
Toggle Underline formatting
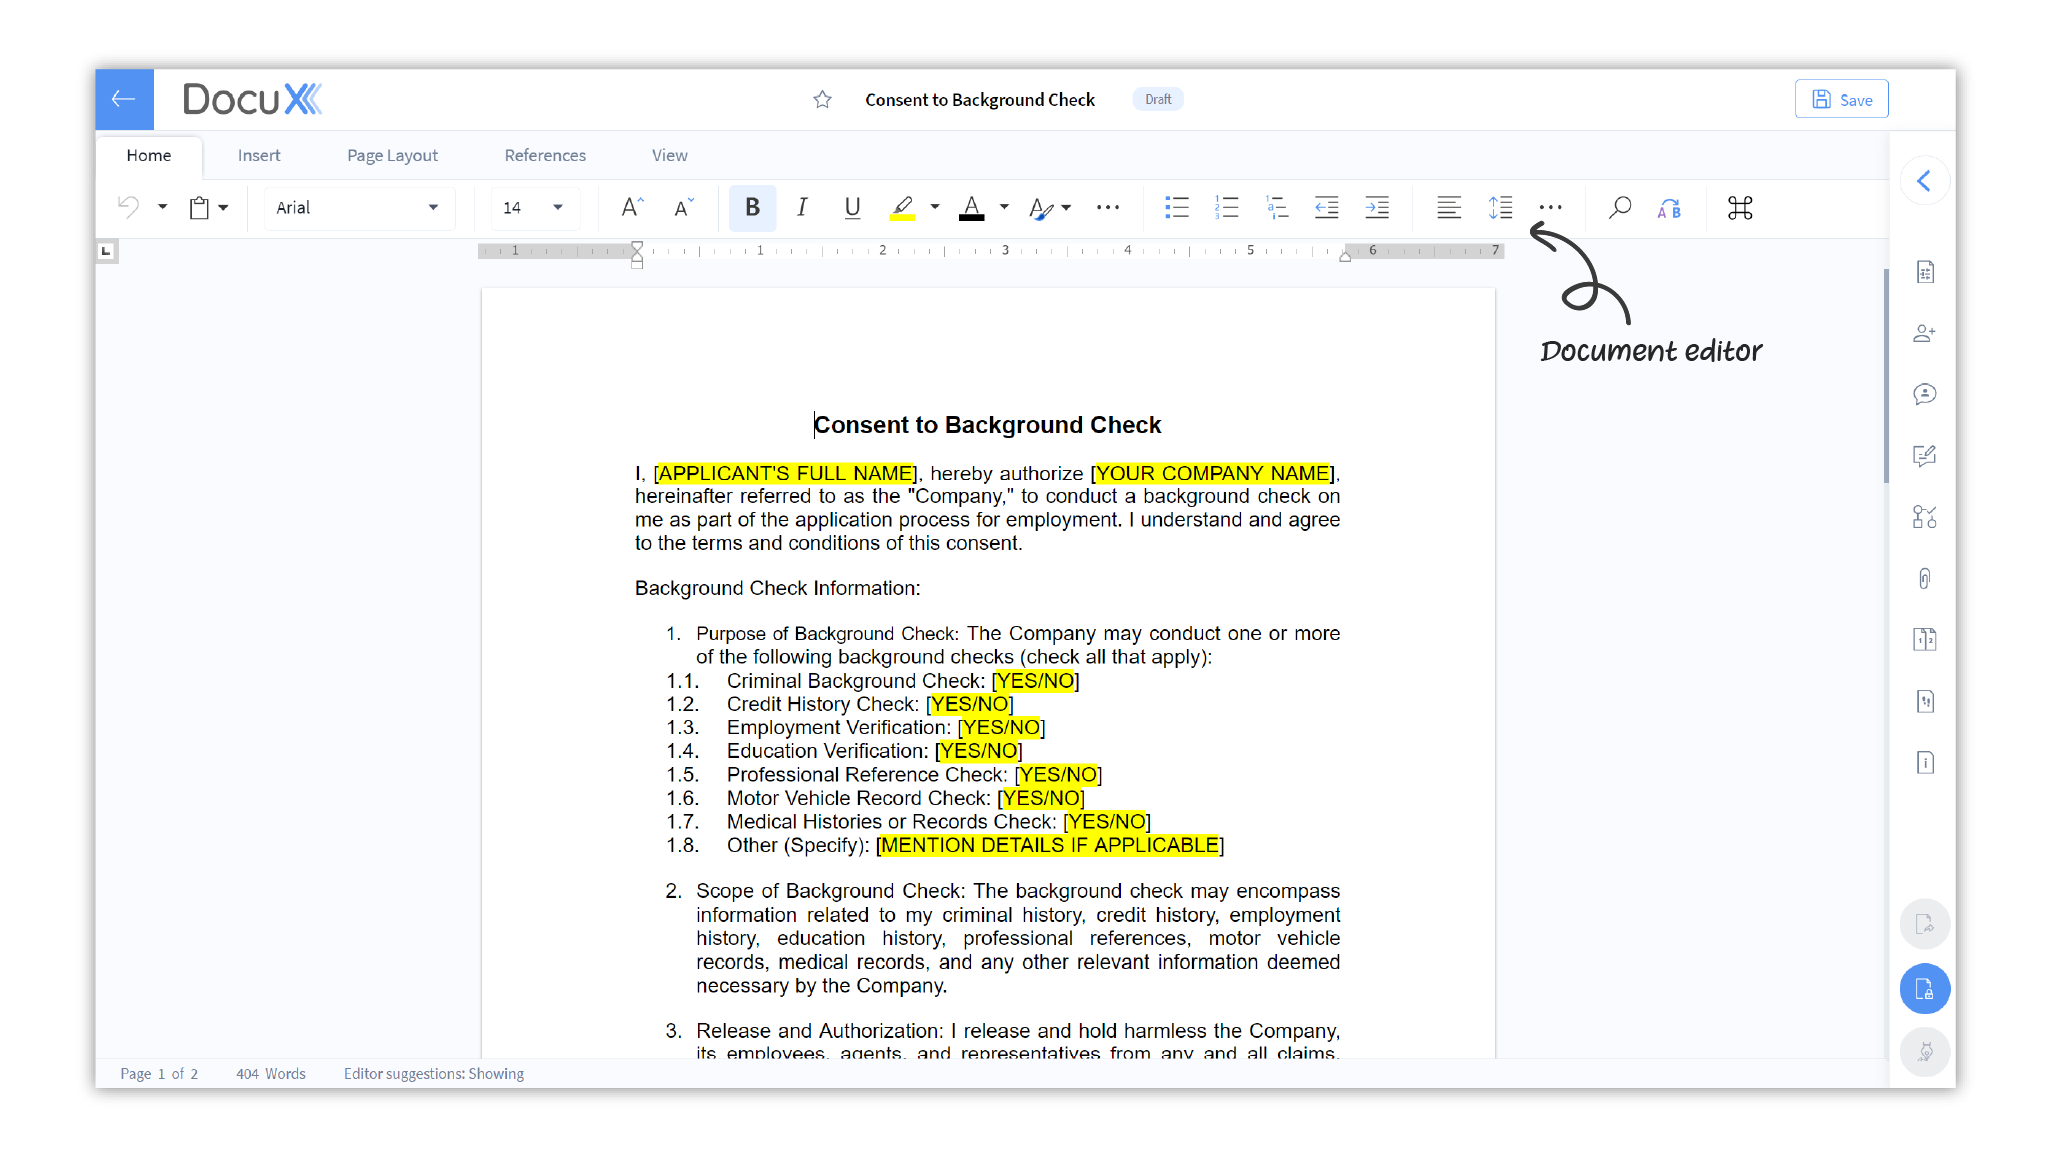852,207
